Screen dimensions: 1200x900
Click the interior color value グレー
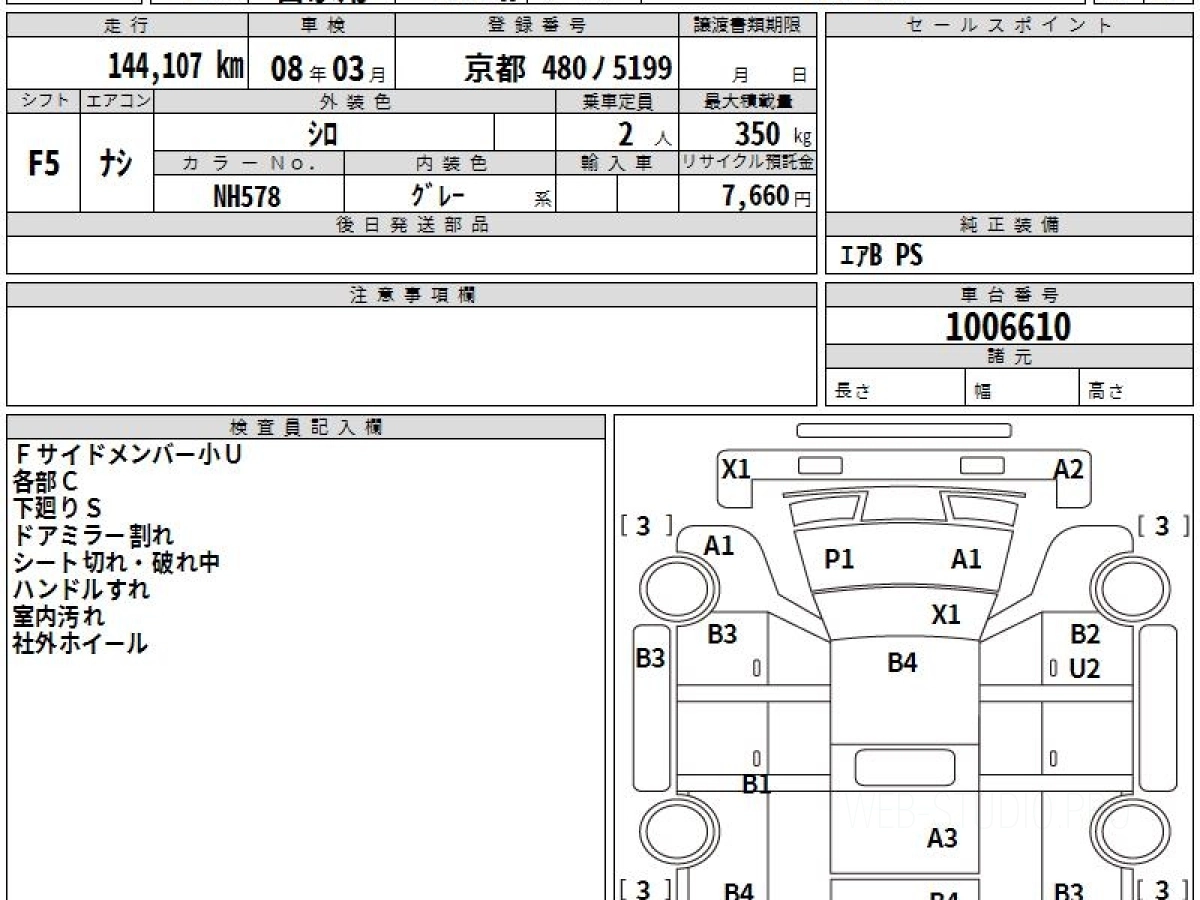click(x=438, y=195)
